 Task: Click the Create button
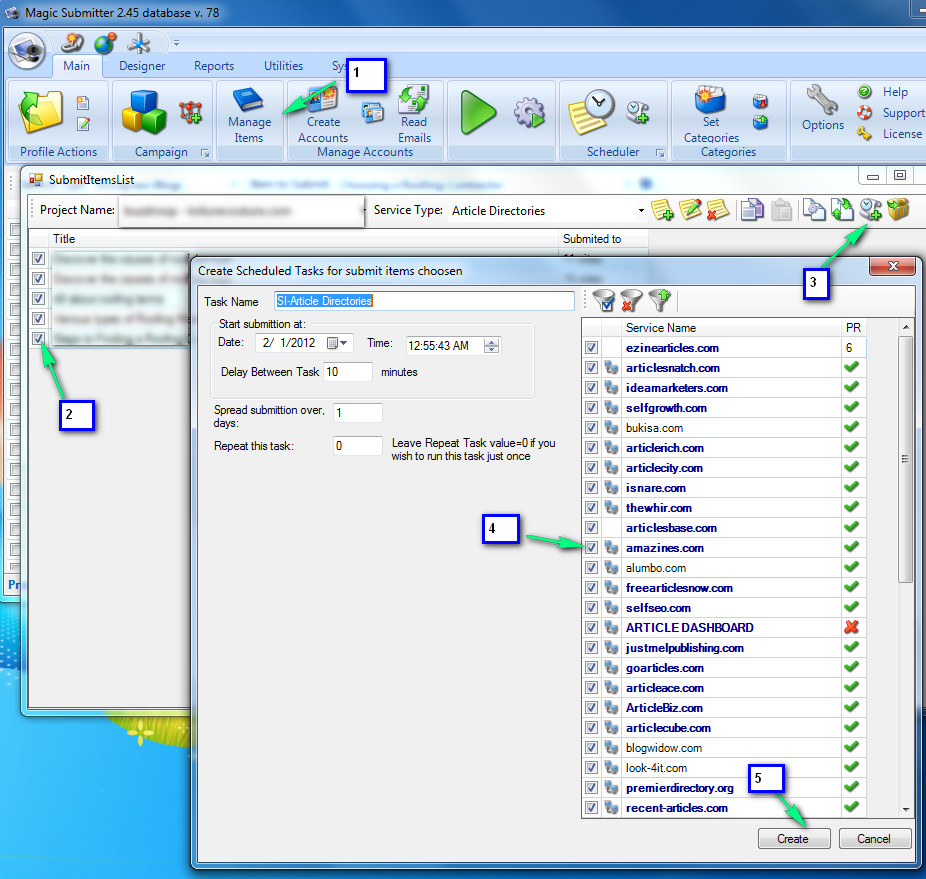[794, 839]
